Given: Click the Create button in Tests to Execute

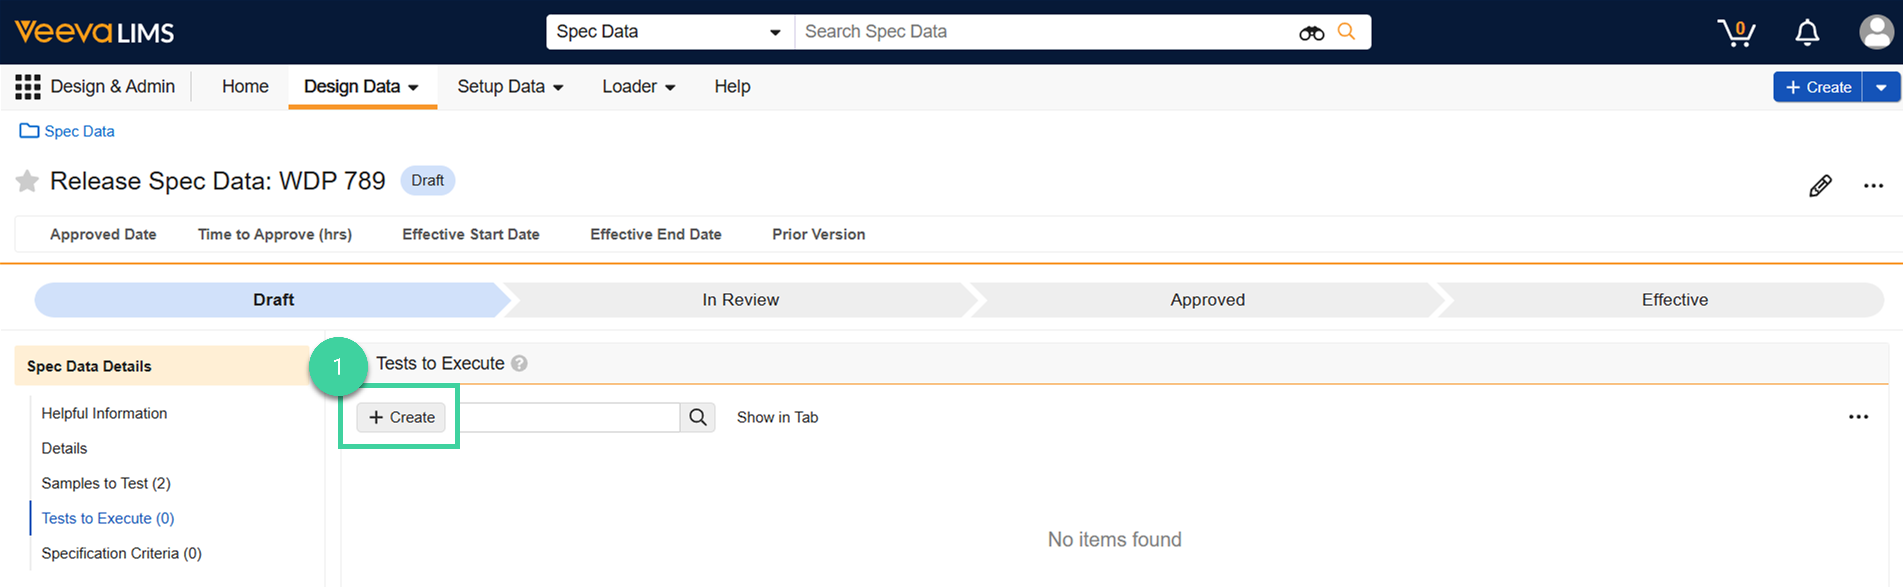Looking at the screenshot, I should [401, 417].
